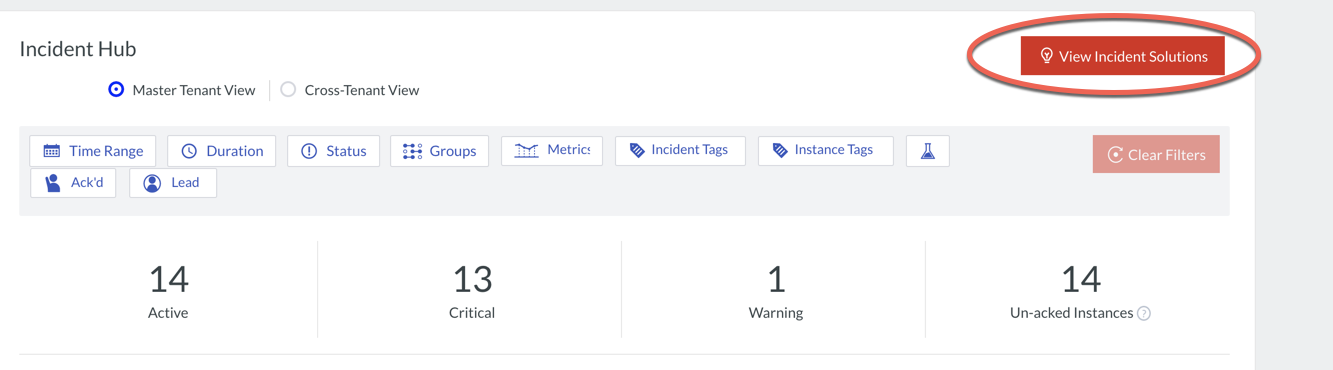Click the exclamation icon on Status filter
The height and width of the screenshot is (370, 1333).
coord(309,151)
